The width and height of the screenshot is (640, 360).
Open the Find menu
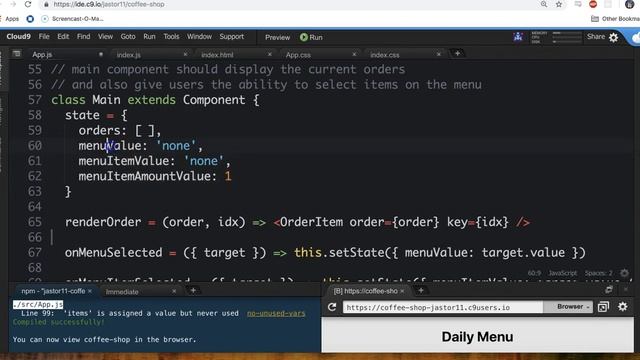pos(83,37)
